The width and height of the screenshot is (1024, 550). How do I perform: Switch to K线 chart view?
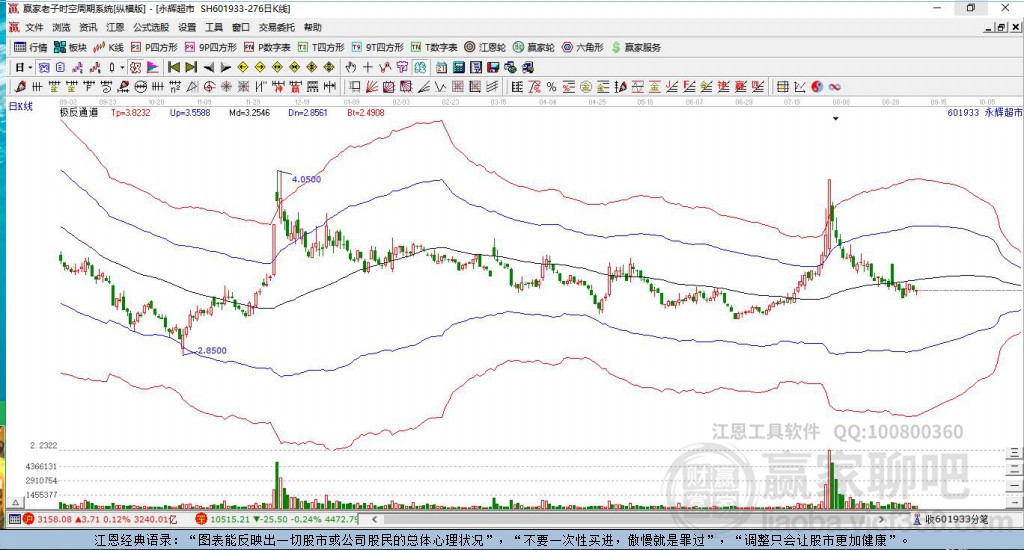(x=108, y=47)
